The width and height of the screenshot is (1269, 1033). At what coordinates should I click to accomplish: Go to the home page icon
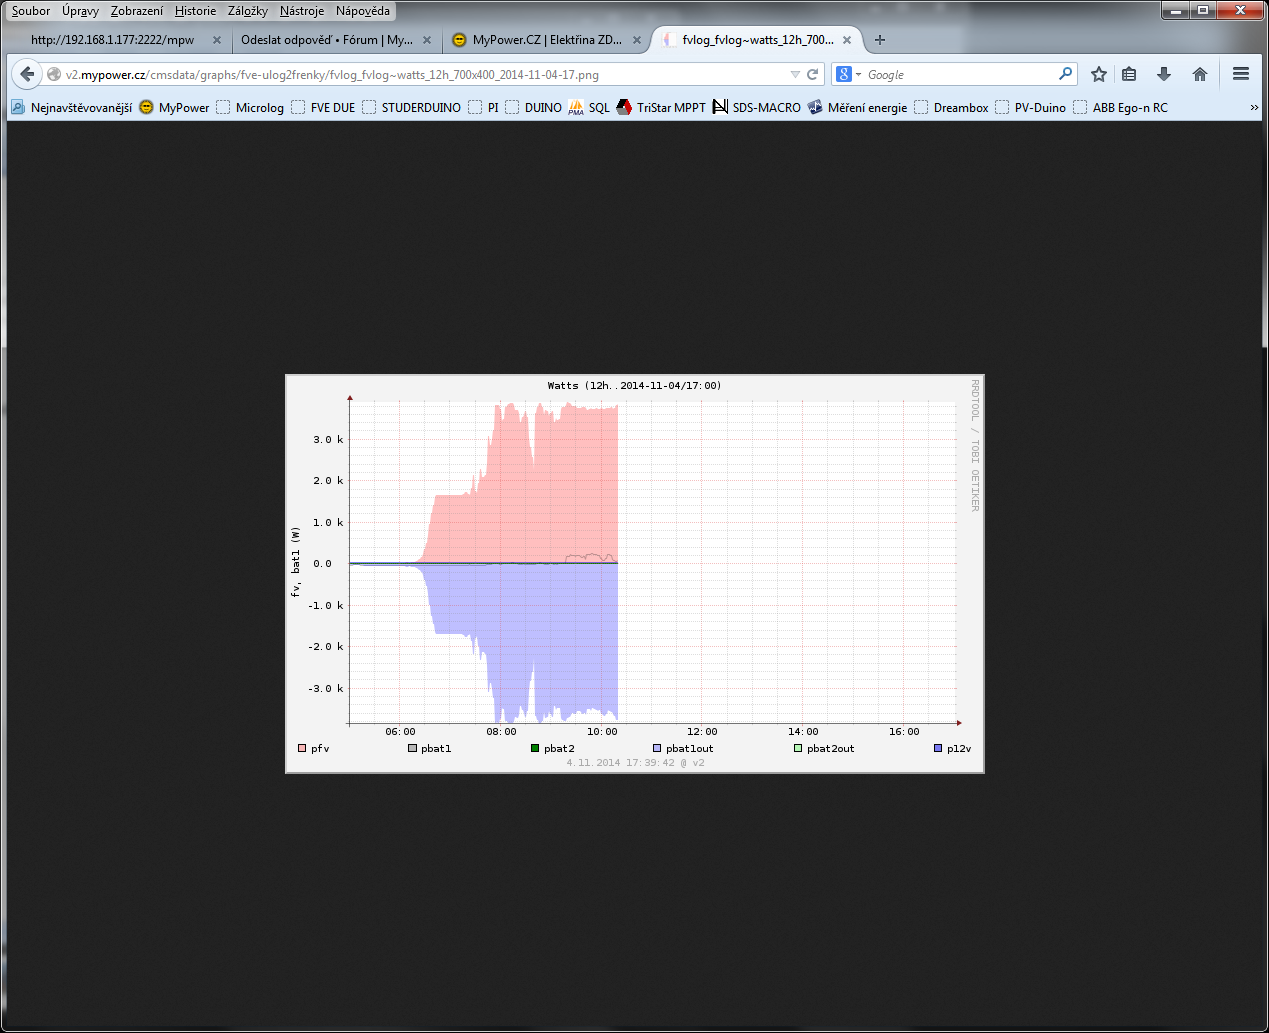[x=1200, y=74]
